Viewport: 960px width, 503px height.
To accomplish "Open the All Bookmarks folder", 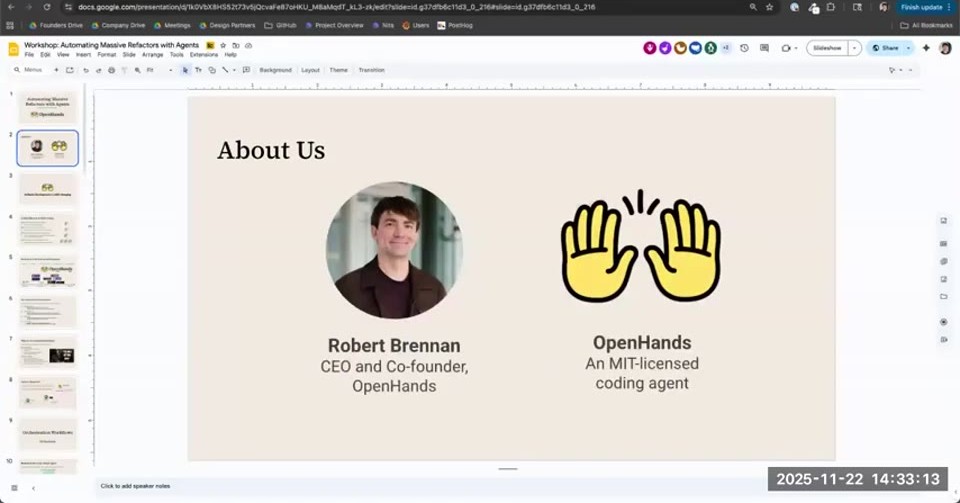I will point(926,26).
